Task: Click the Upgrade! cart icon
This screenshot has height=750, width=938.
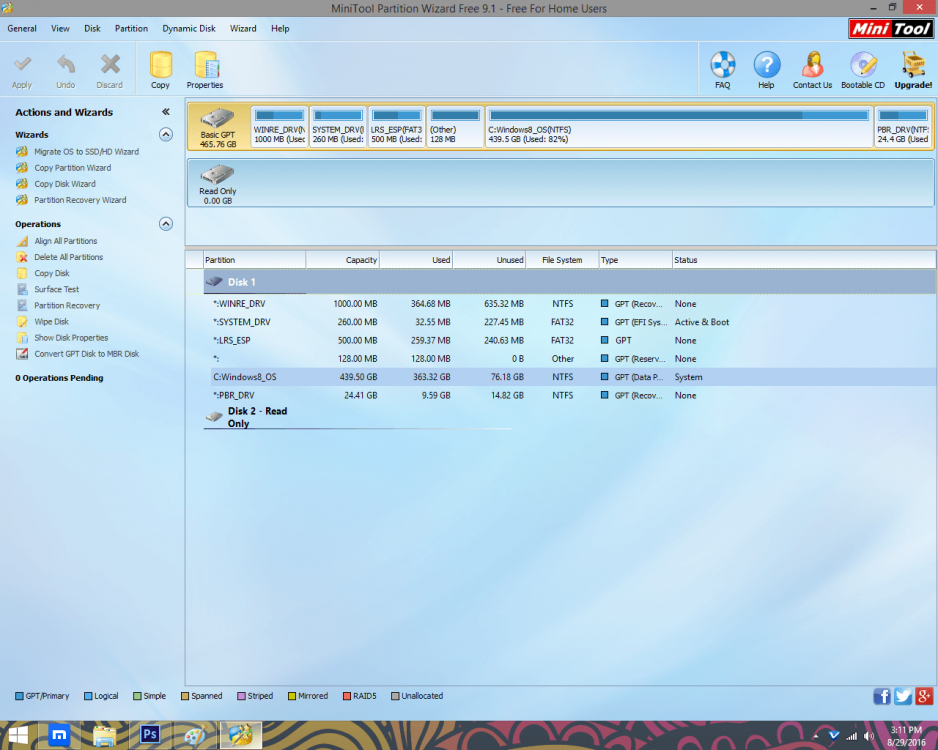Action: click(x=913, y=65)
